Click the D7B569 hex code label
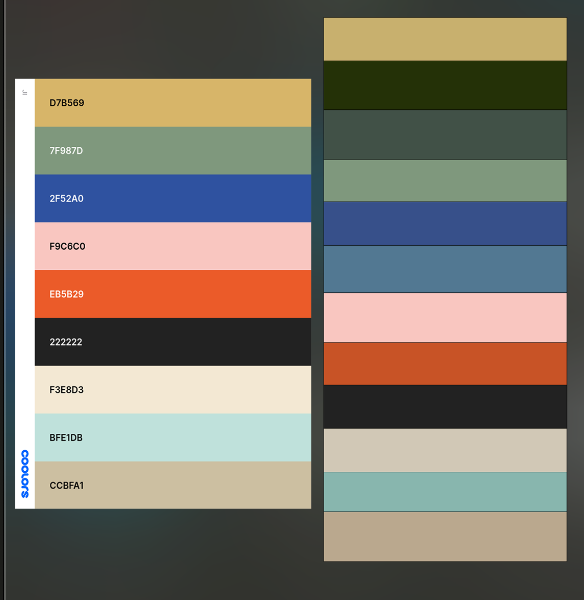Screen dimensions: 584x600 tap(67, 103)
